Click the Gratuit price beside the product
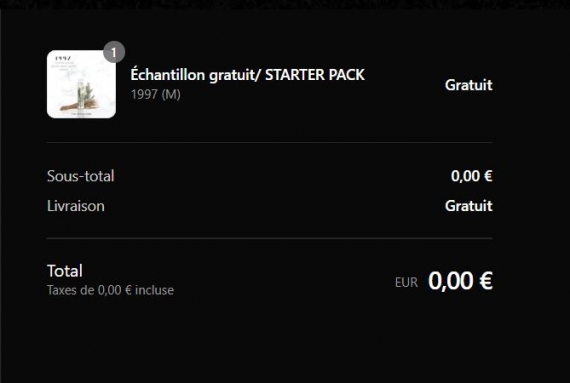The width and height of the screenshot is (570, 383). tap(469, 85)
